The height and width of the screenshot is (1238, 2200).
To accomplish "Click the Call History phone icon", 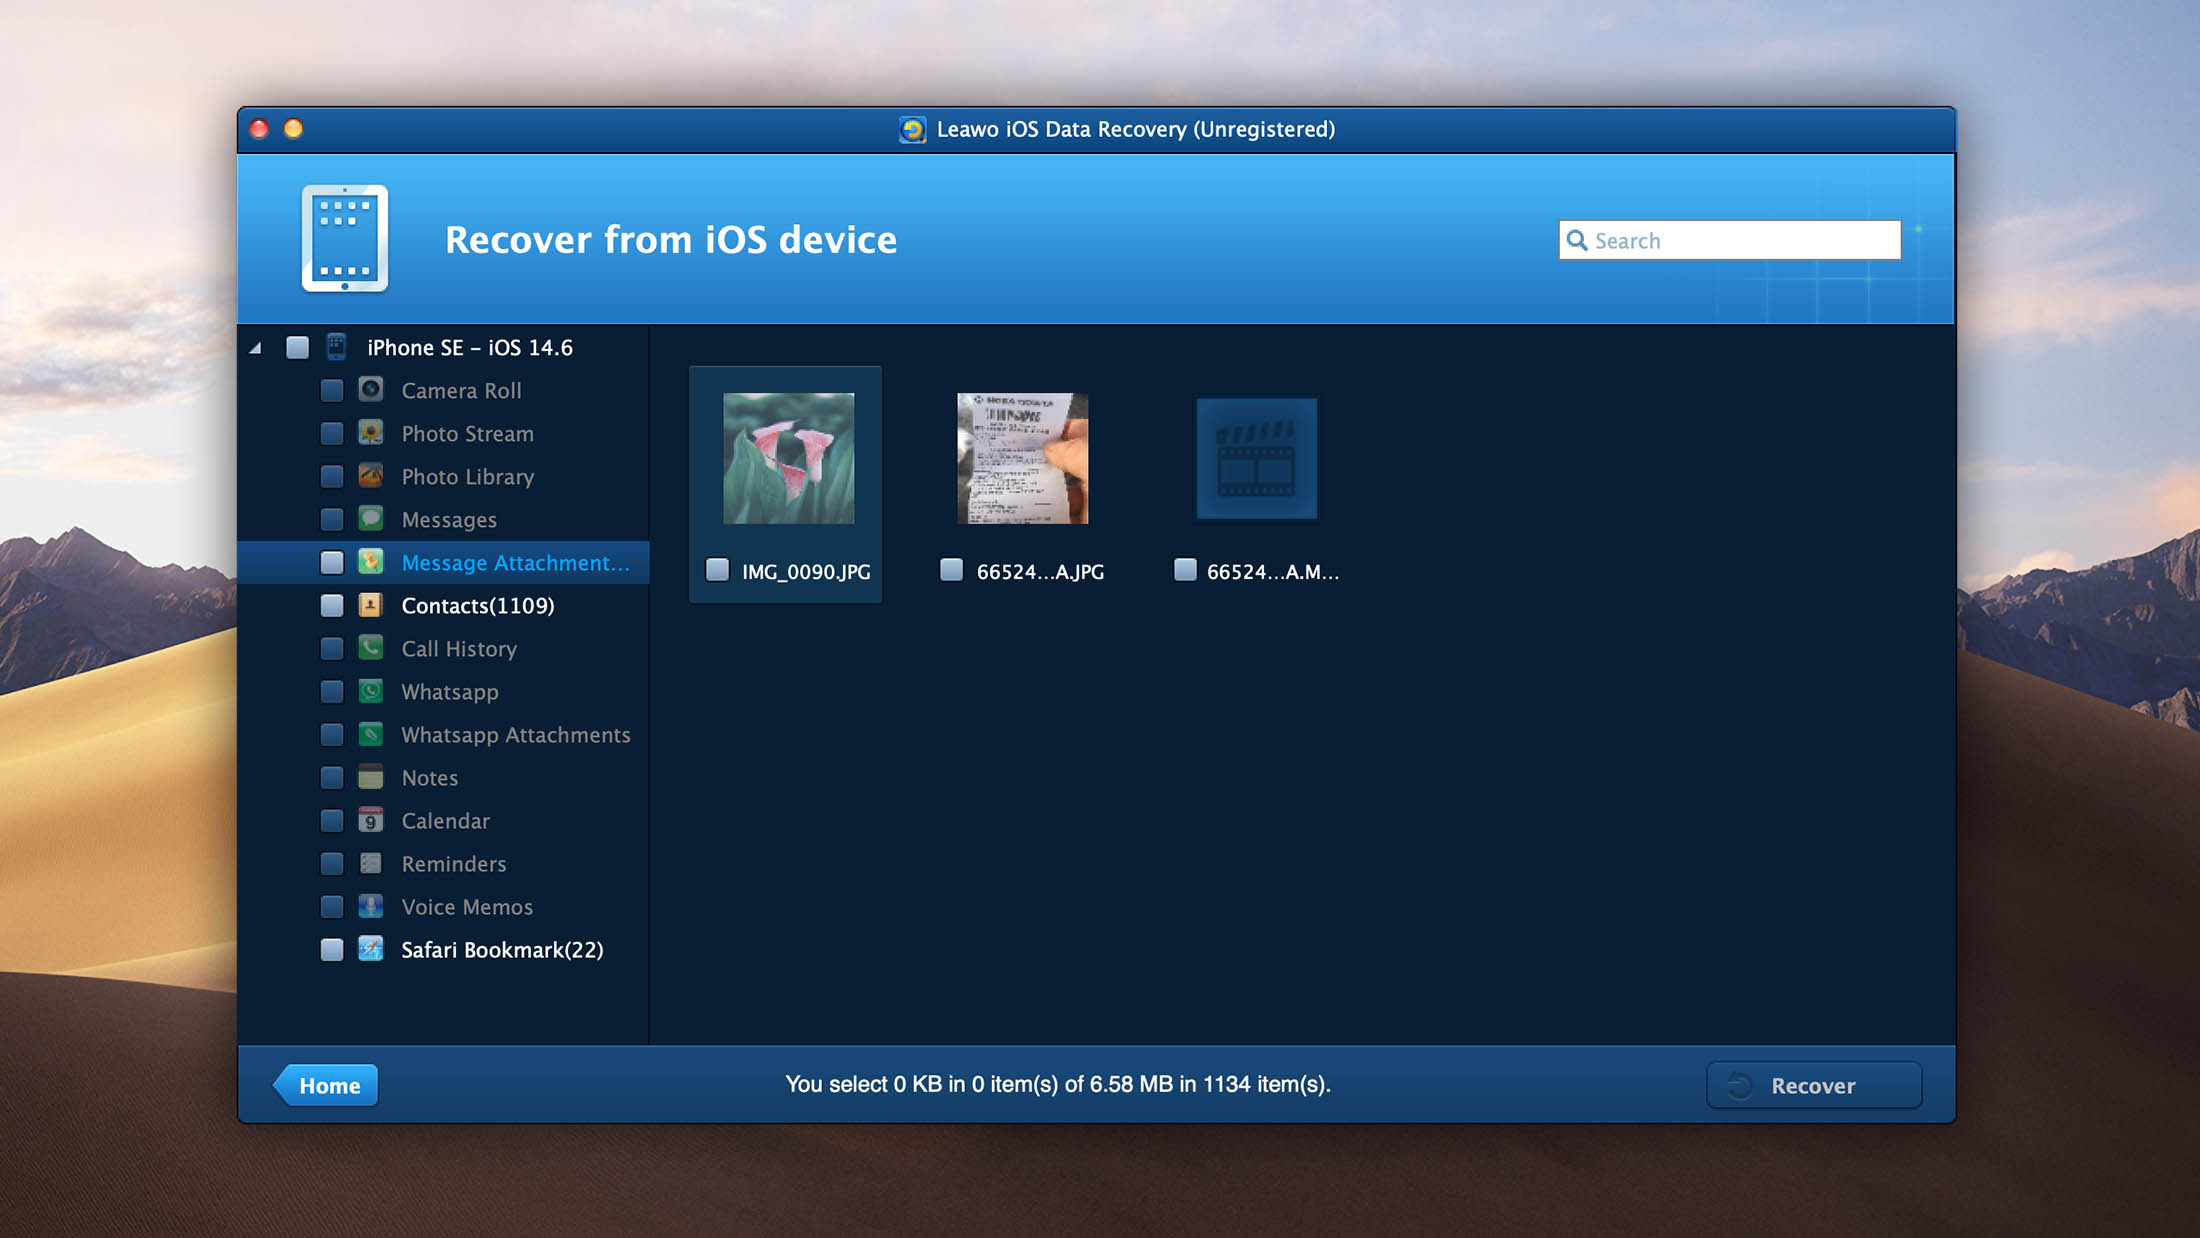I will point(371,648).
